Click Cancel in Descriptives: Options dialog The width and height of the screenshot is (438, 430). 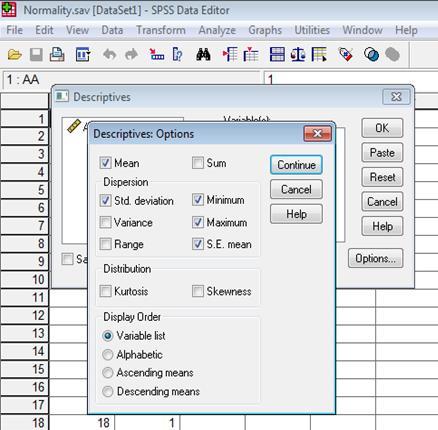(296, 189)
